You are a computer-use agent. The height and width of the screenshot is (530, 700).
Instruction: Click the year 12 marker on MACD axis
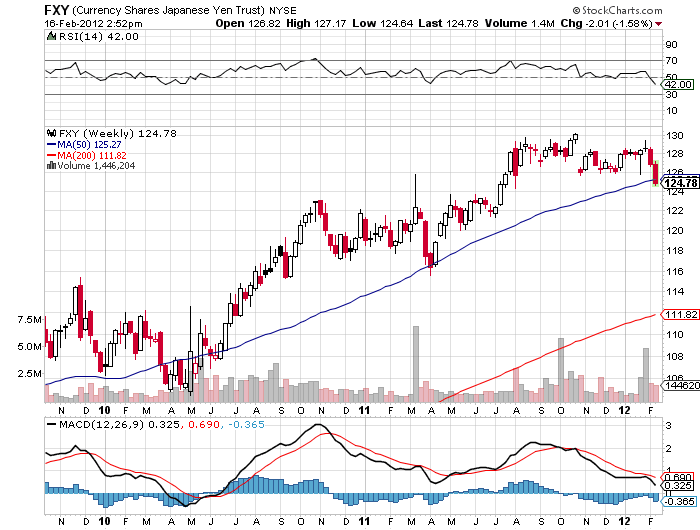click(x=625, y=522)
